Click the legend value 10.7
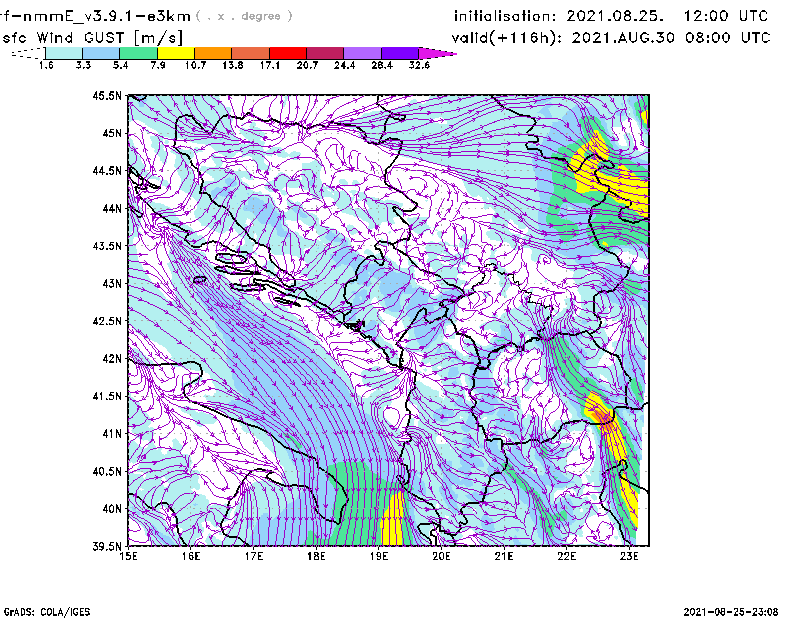 (x=195, y=65)
